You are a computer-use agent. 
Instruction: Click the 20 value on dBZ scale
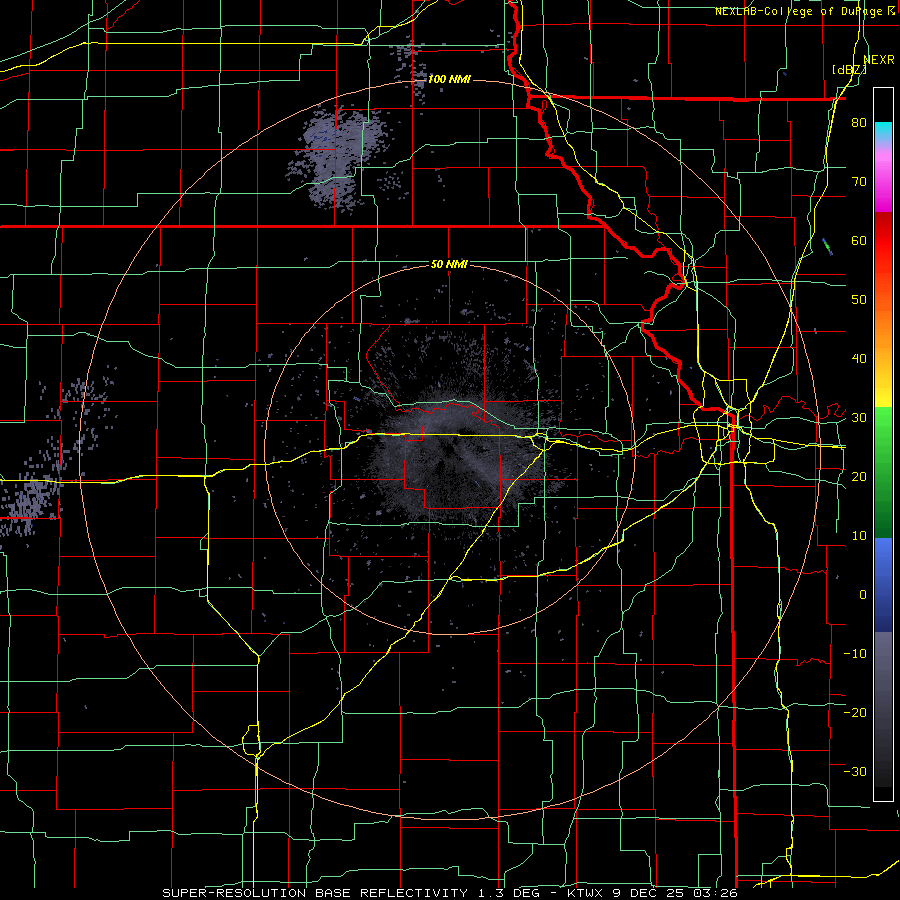tap(859, 477)
